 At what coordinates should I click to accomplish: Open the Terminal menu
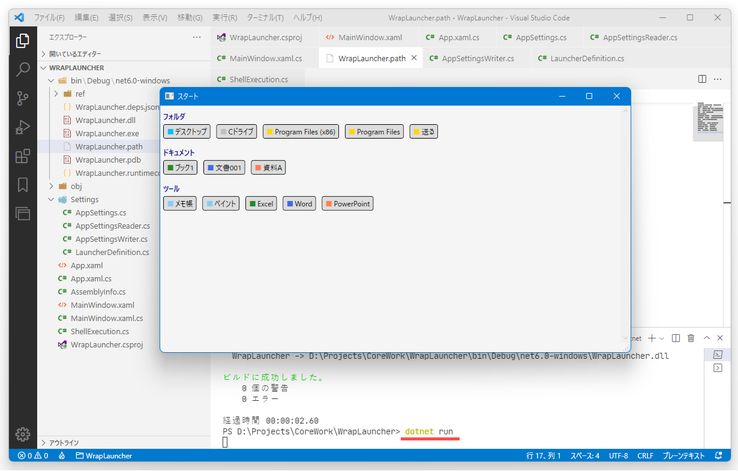265,17
